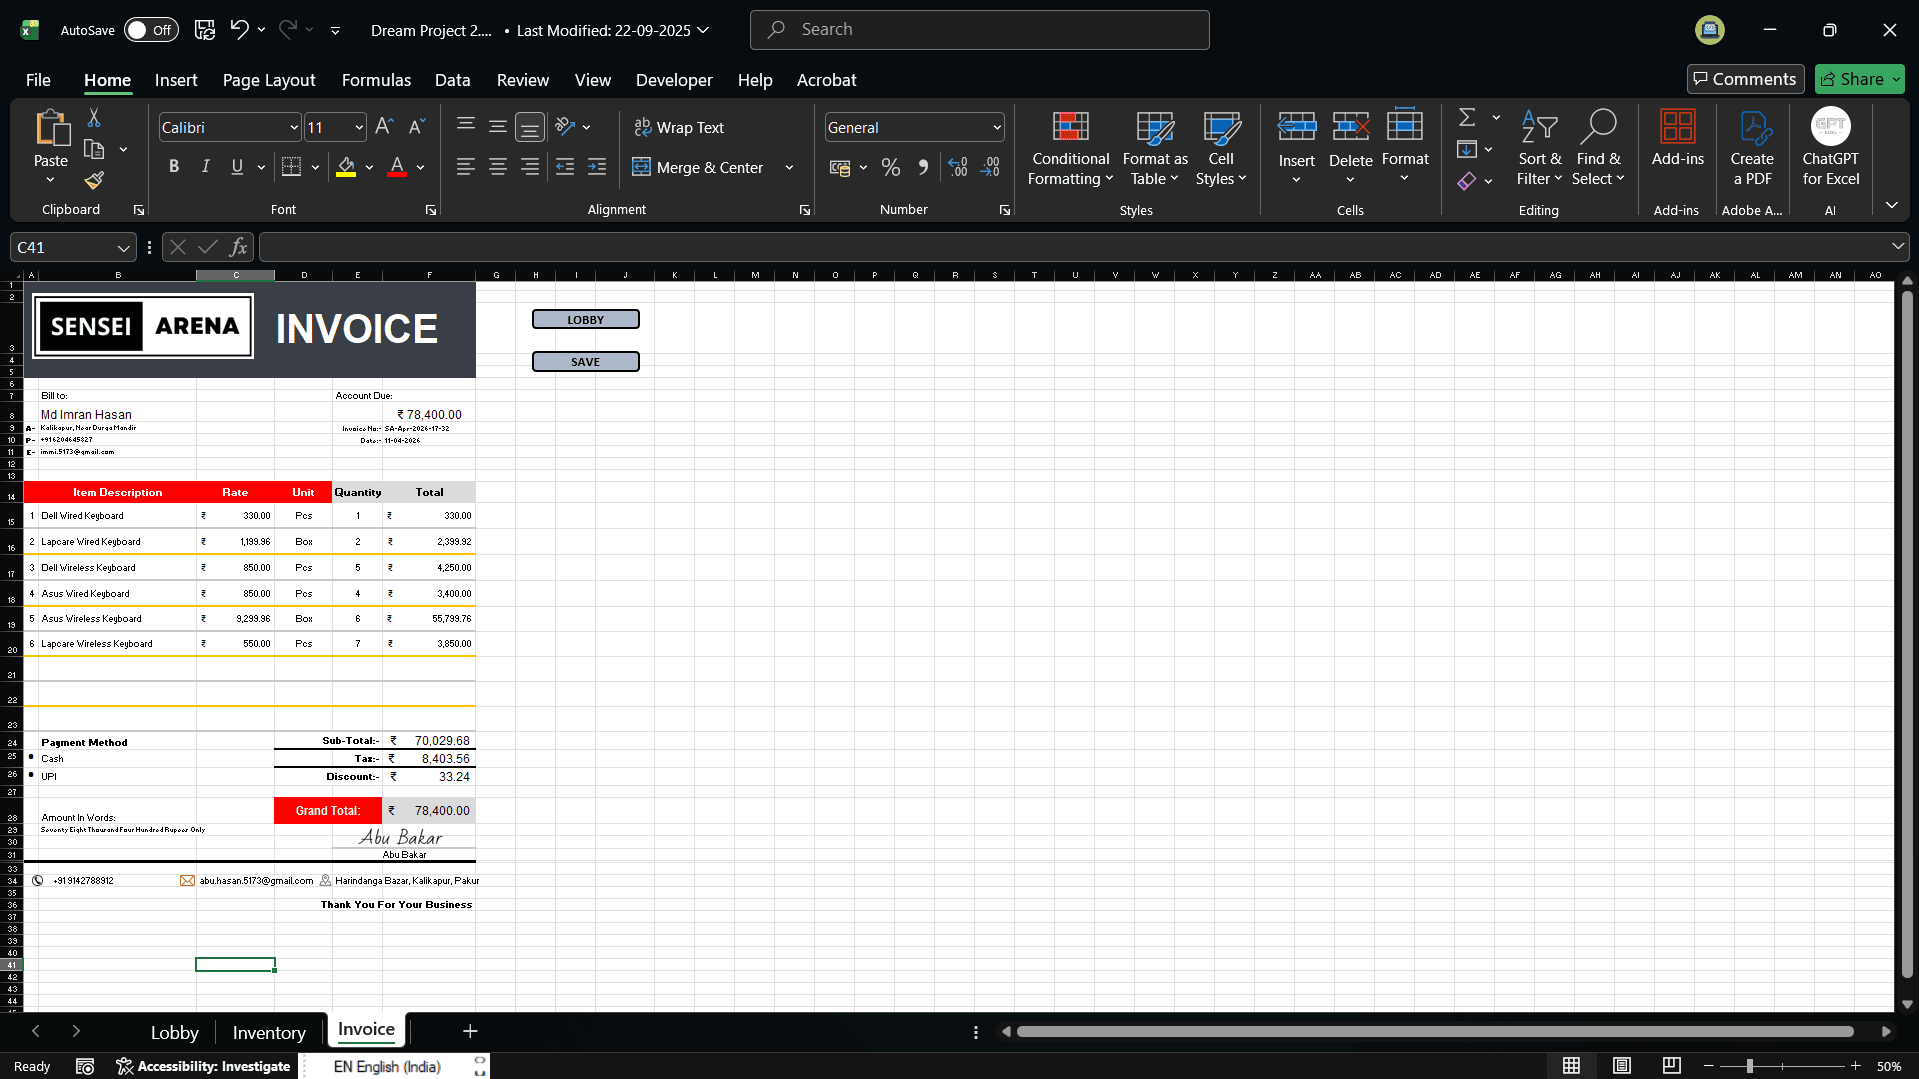Viewport: 1919px width, 1079px height.
Task: Switch to Page Break Preview view
Action: pyautogui.click(x=1671, y=1066)
